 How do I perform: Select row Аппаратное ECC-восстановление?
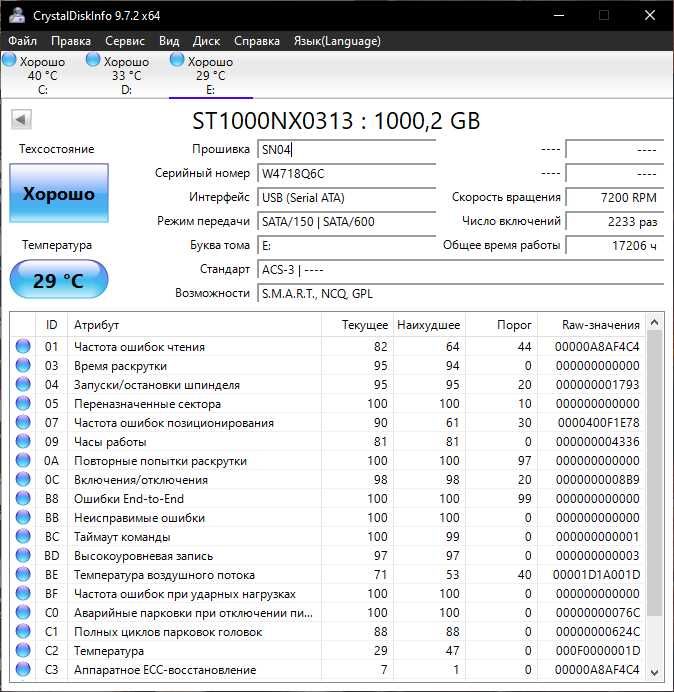tap(328, 669)
